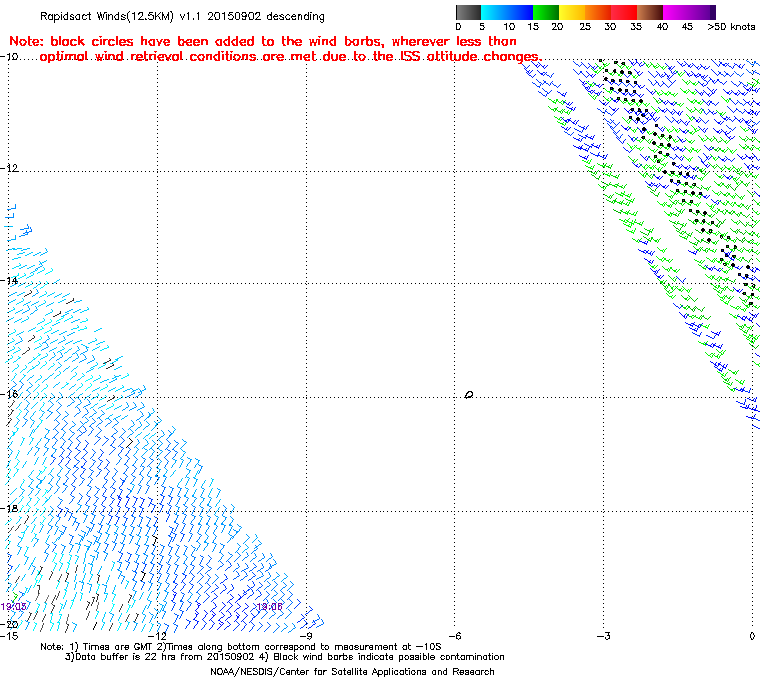This screenshot has width=760, height=688.
Task: Click the latitude label '-10'
Action: click(9, 57)
